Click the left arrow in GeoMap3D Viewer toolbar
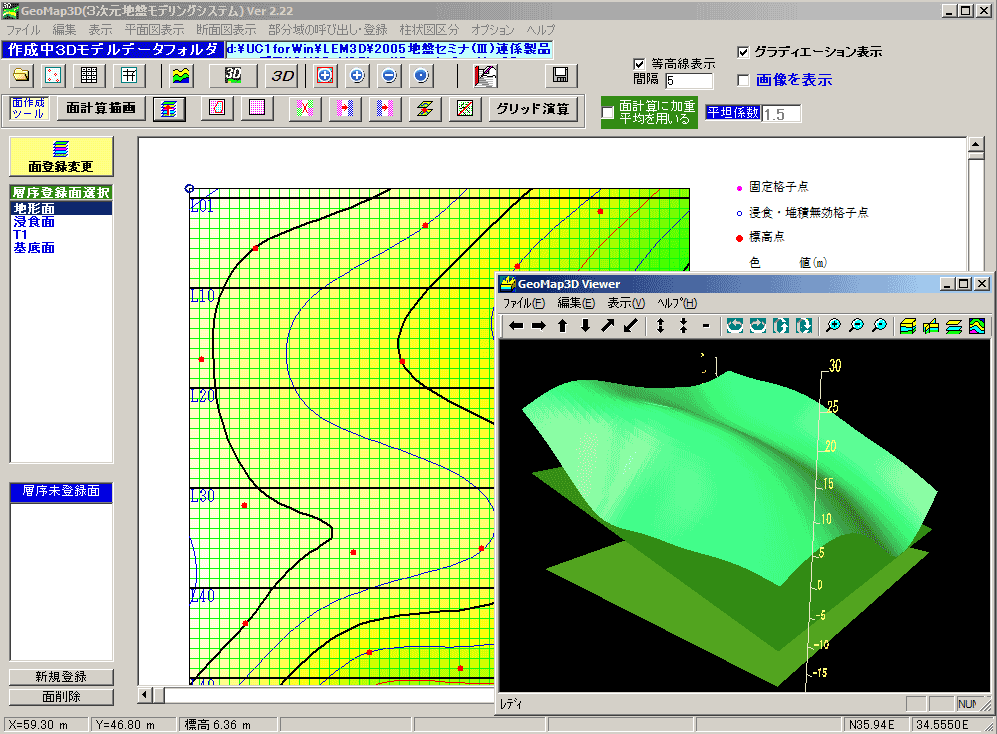 [516, 326]
